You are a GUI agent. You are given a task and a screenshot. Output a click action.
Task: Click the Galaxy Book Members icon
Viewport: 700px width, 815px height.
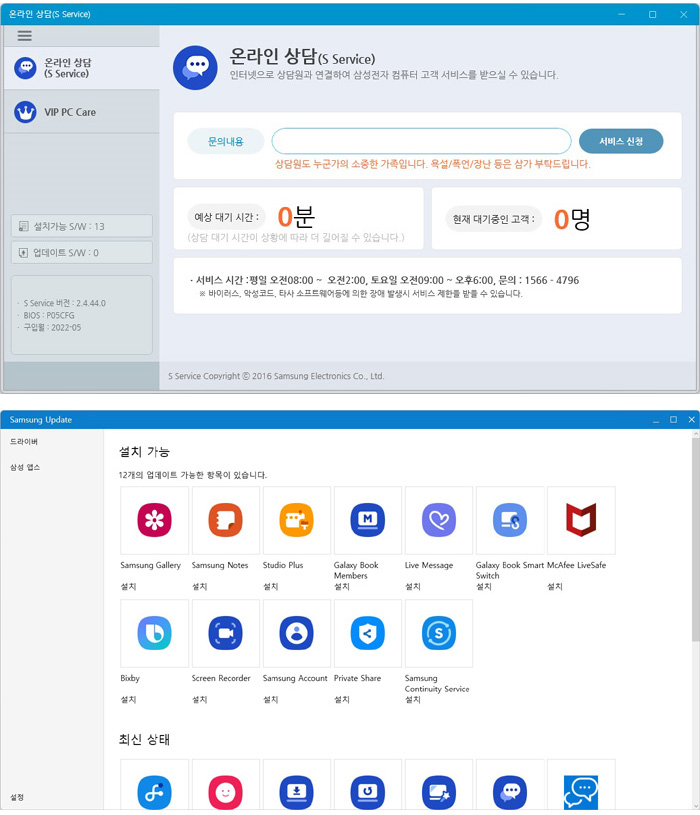coord(367,520)
